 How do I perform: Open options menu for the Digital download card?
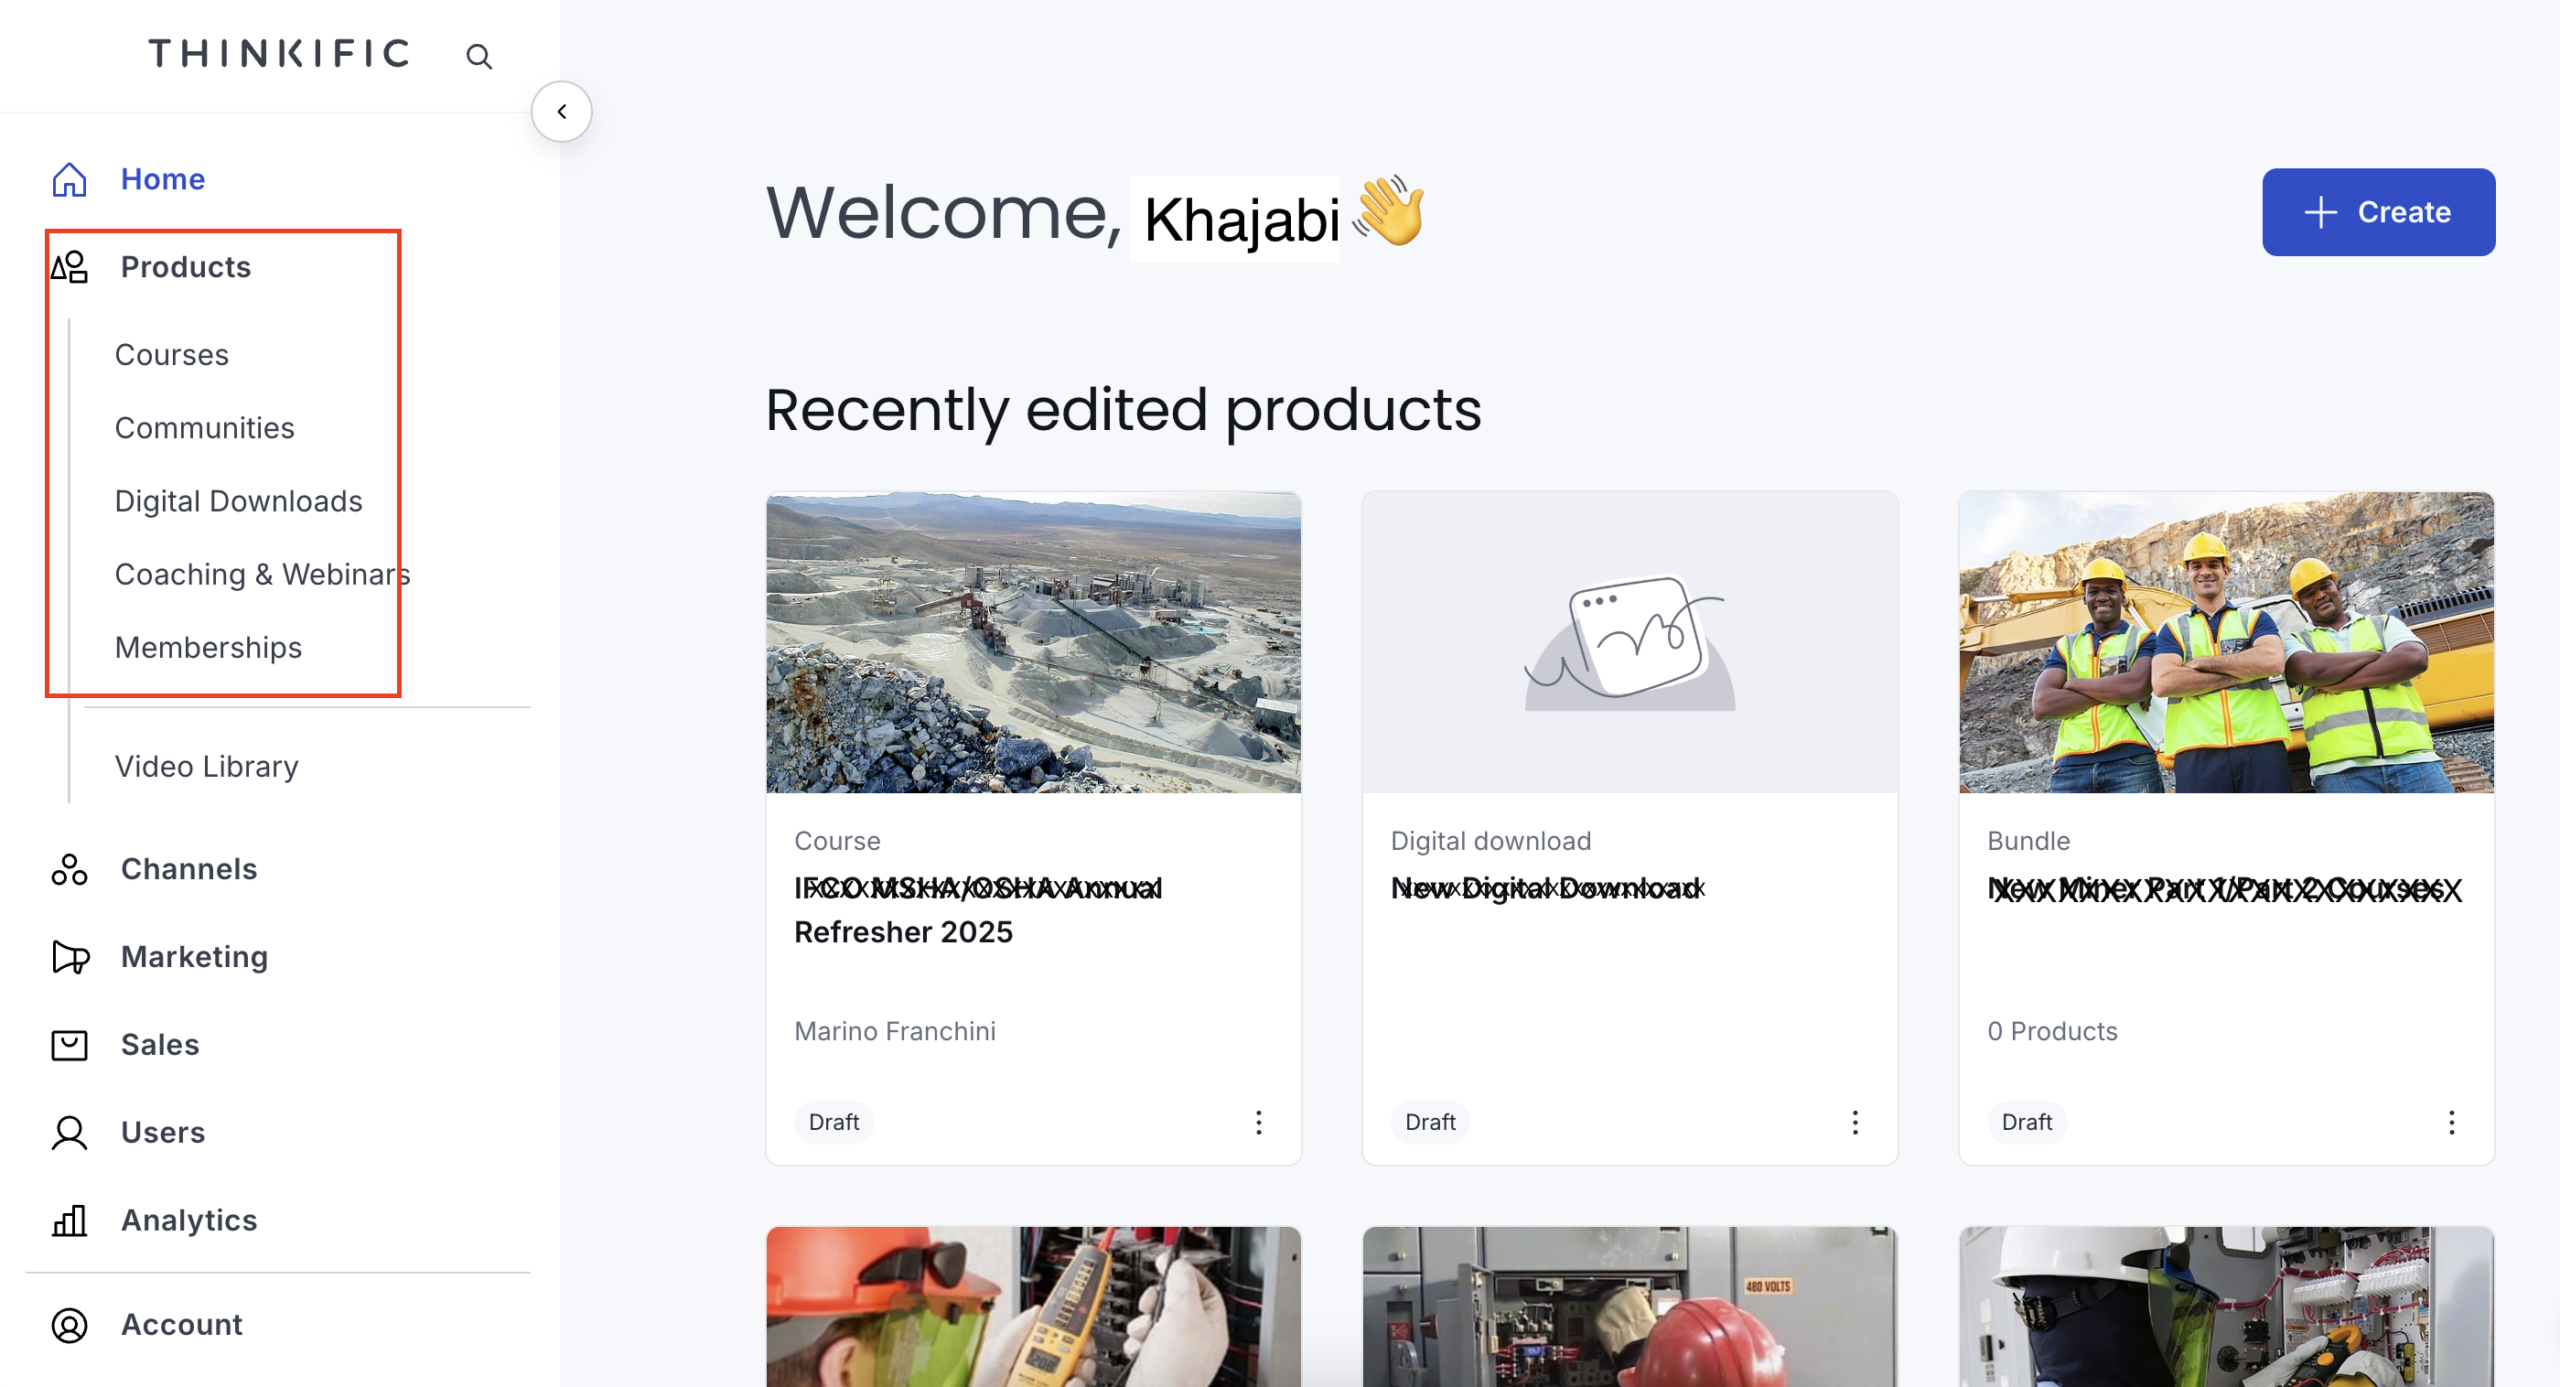tap(1855, 1122)
